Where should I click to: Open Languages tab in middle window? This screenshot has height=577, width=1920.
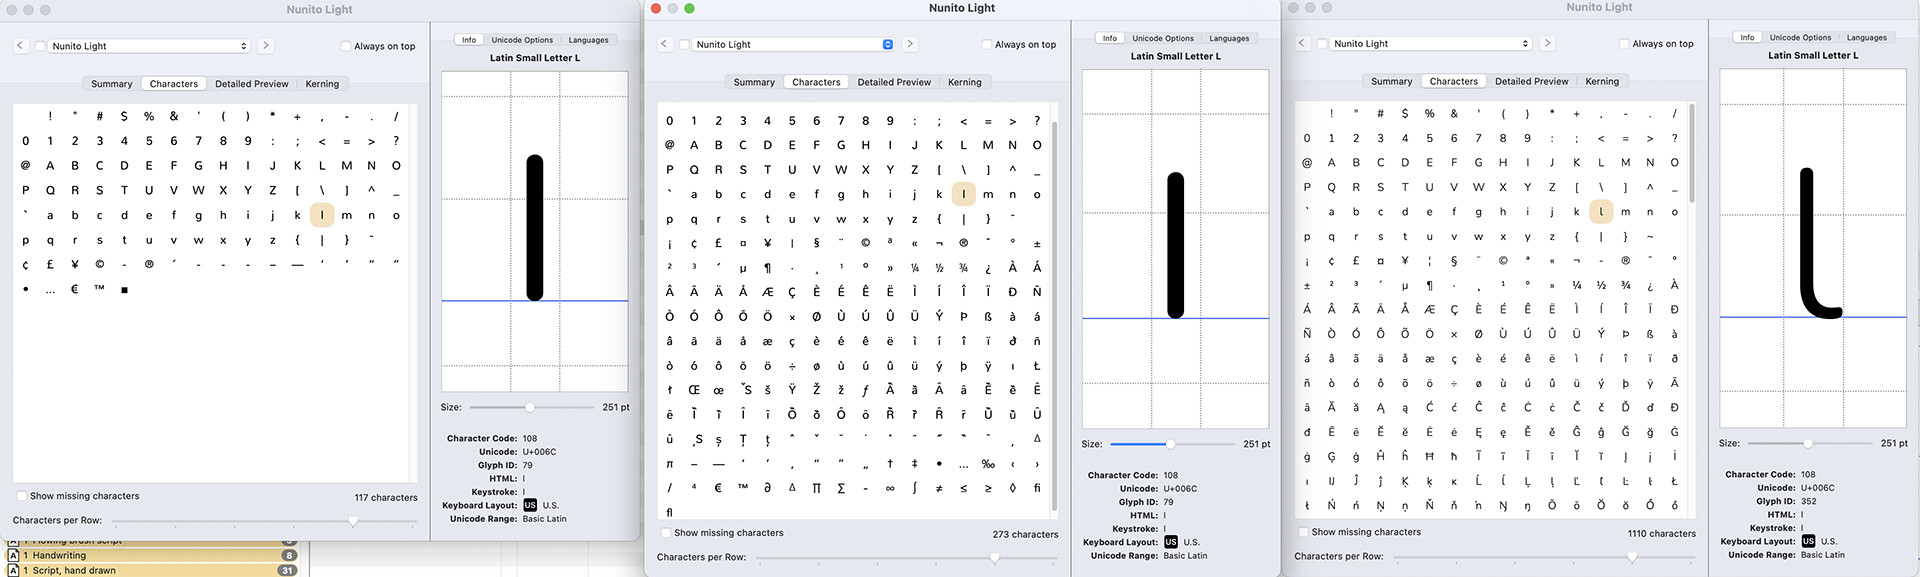[1229, 38]
